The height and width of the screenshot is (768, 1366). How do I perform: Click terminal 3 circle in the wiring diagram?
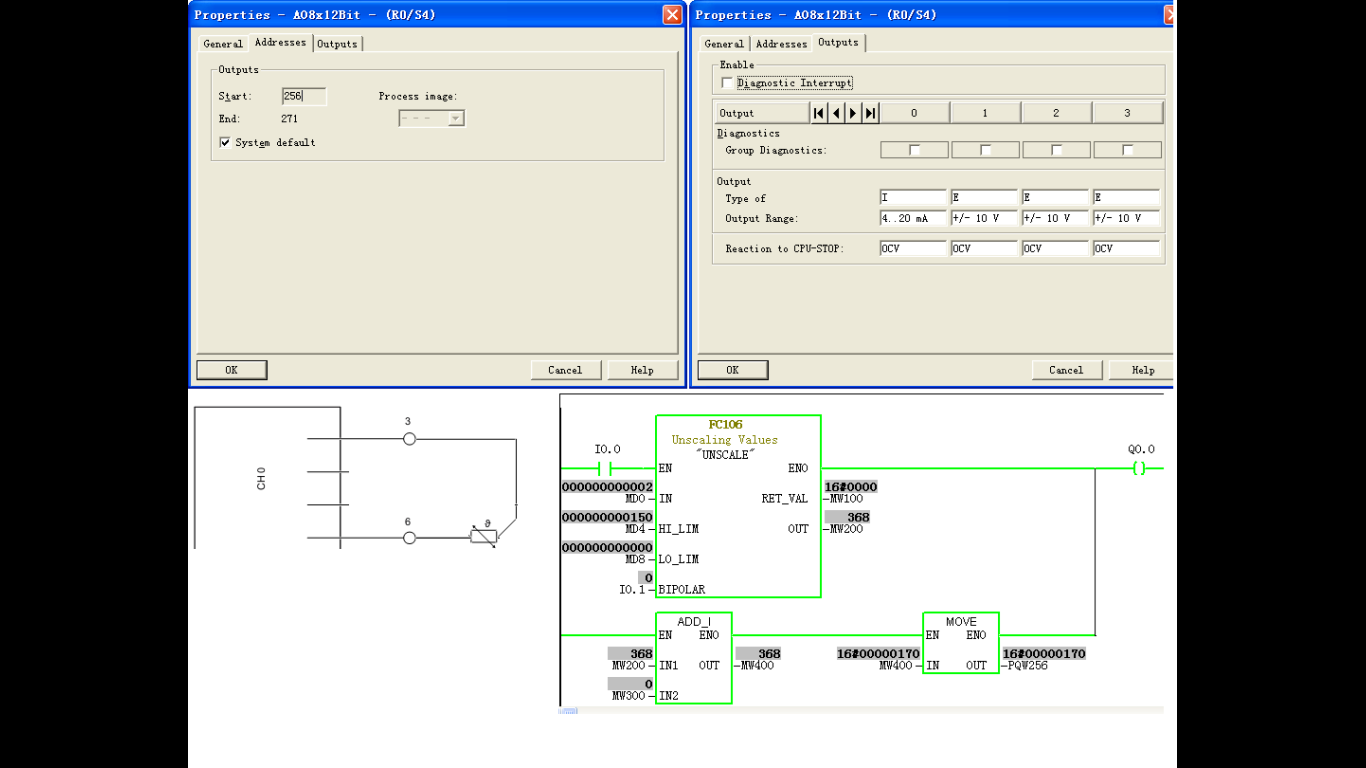pyautogui.click(x=408, y=438)
